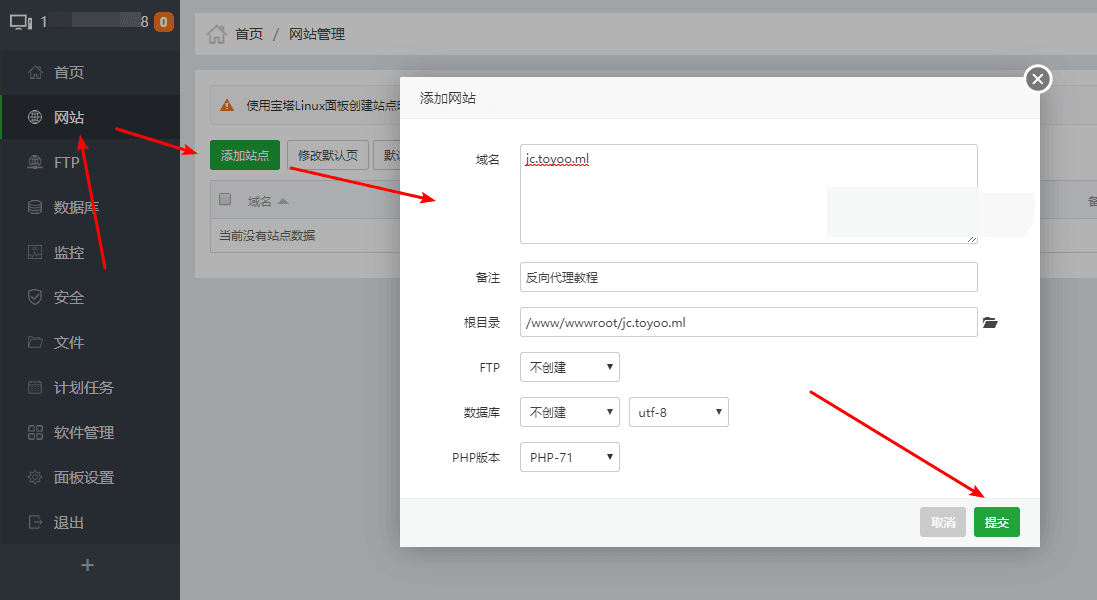The width and height of the screenshot is (1097, 600).
Task: Toggle the select-all checkbox in site table
Action: 225,200
